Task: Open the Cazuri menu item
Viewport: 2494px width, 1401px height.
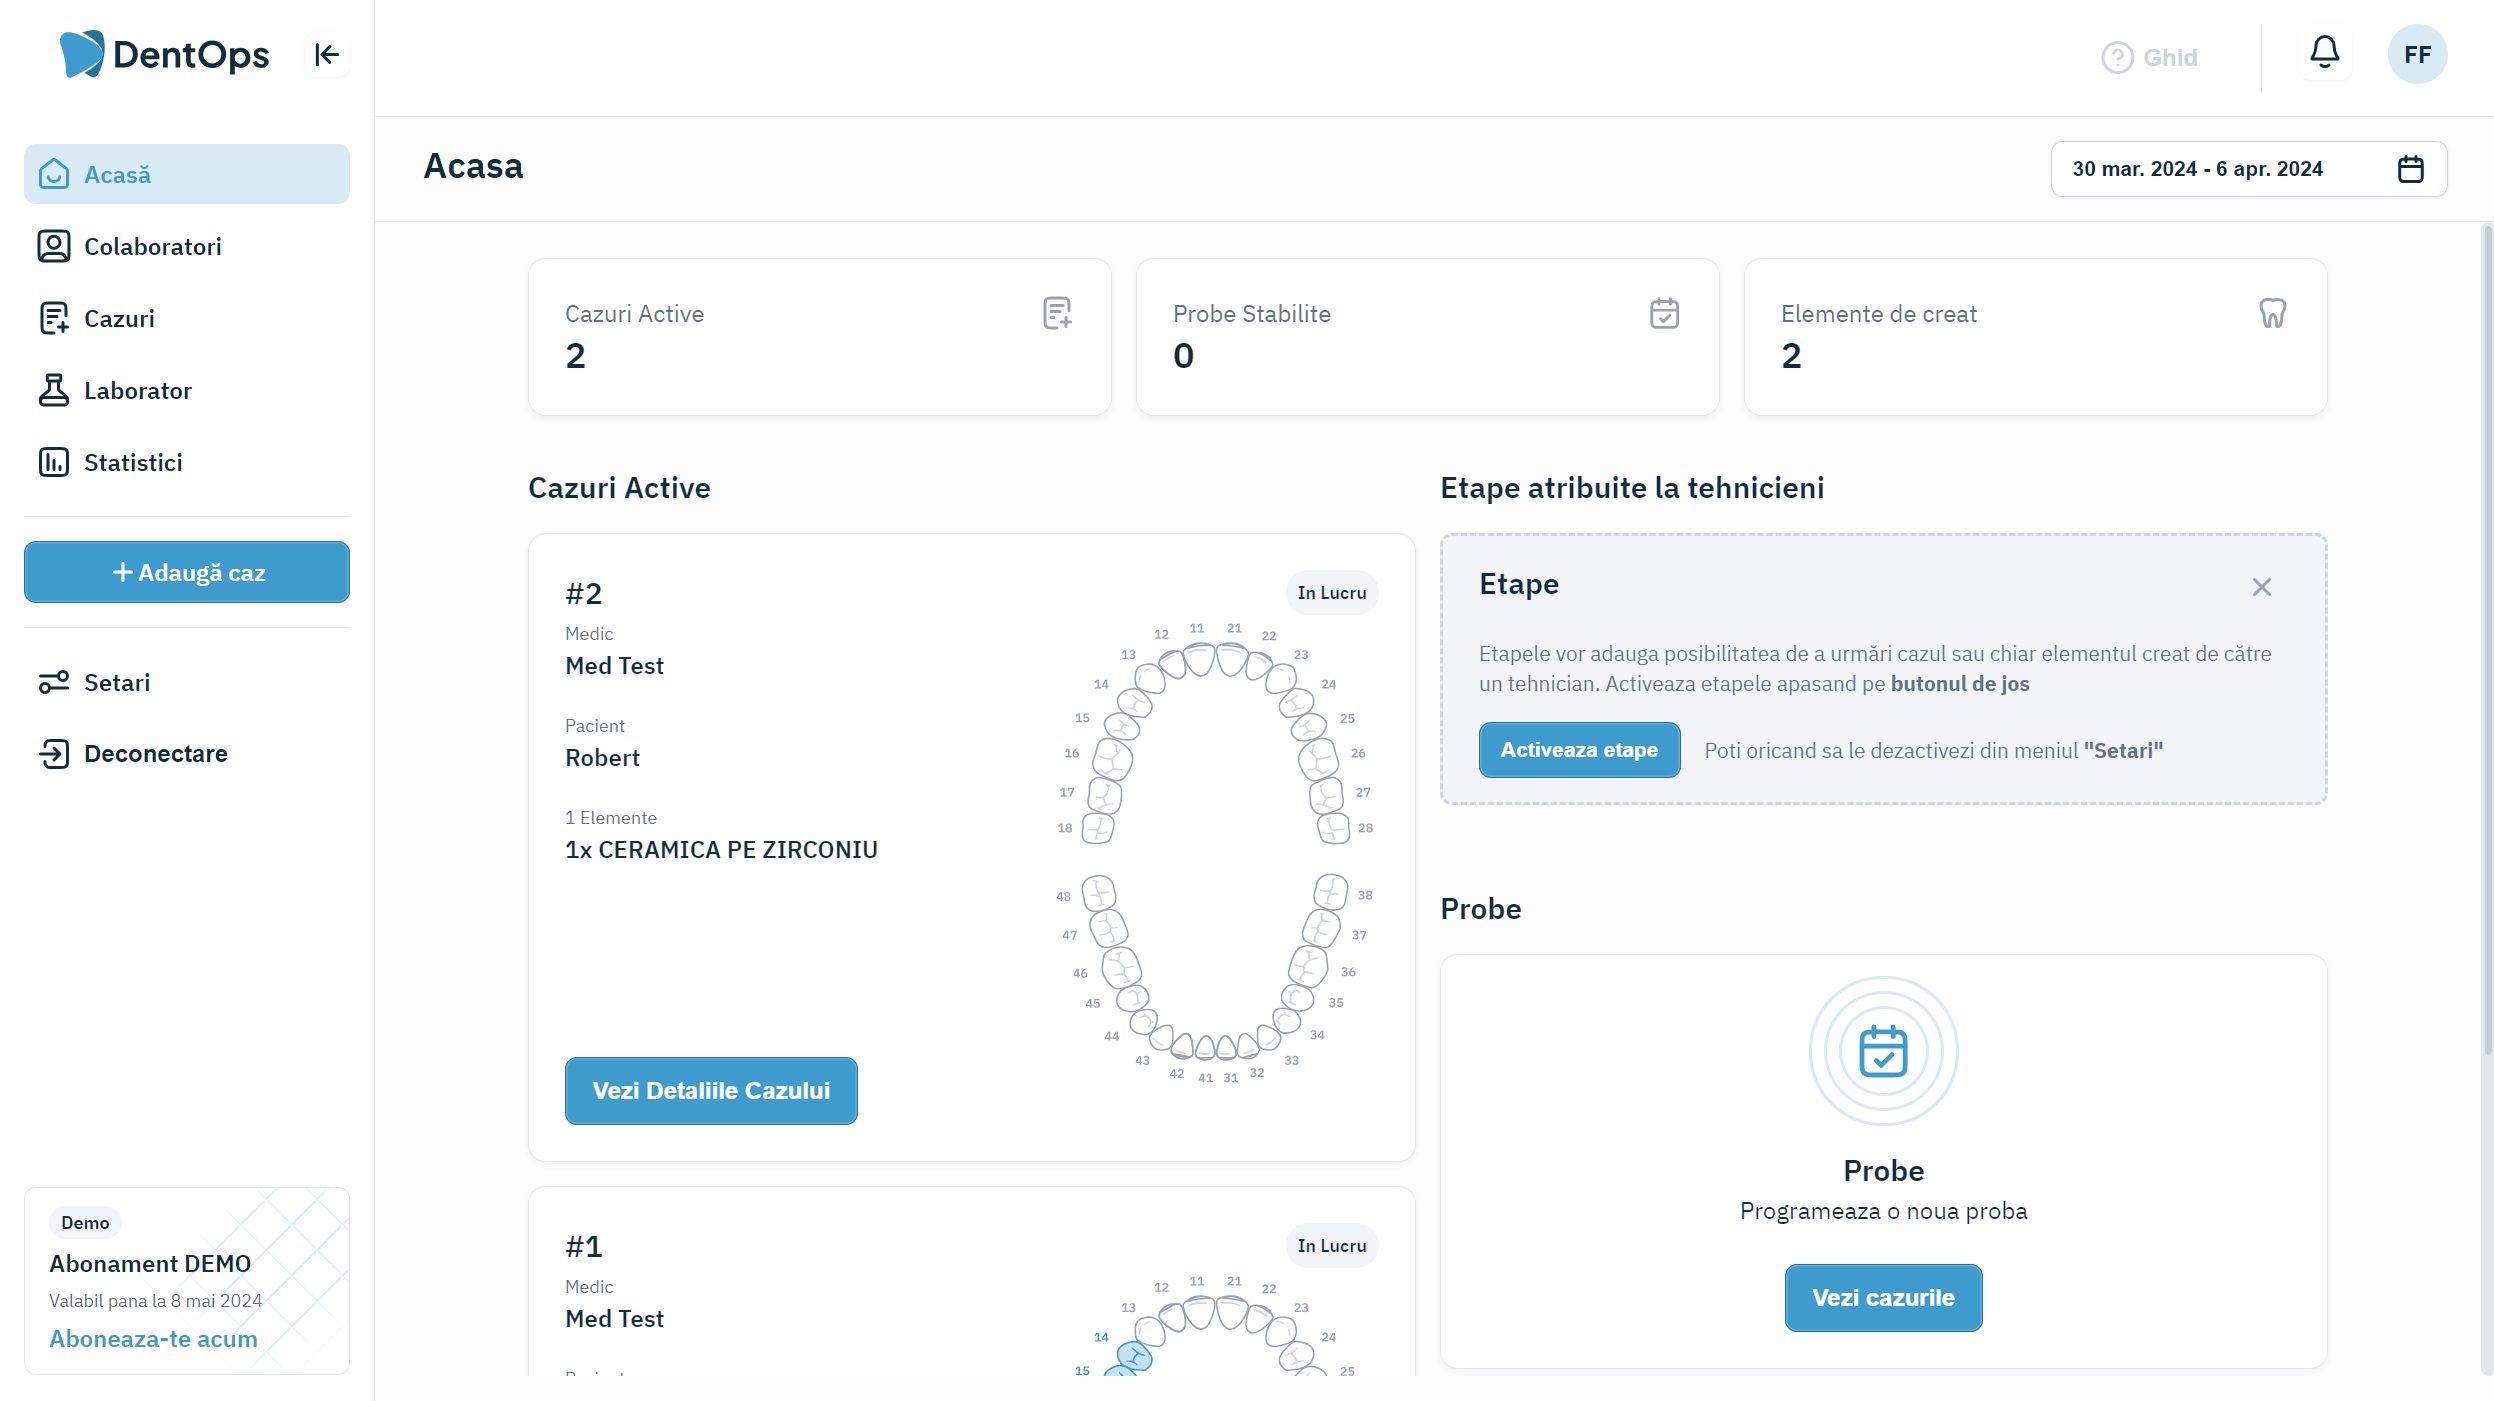Action: pos(119,319)
